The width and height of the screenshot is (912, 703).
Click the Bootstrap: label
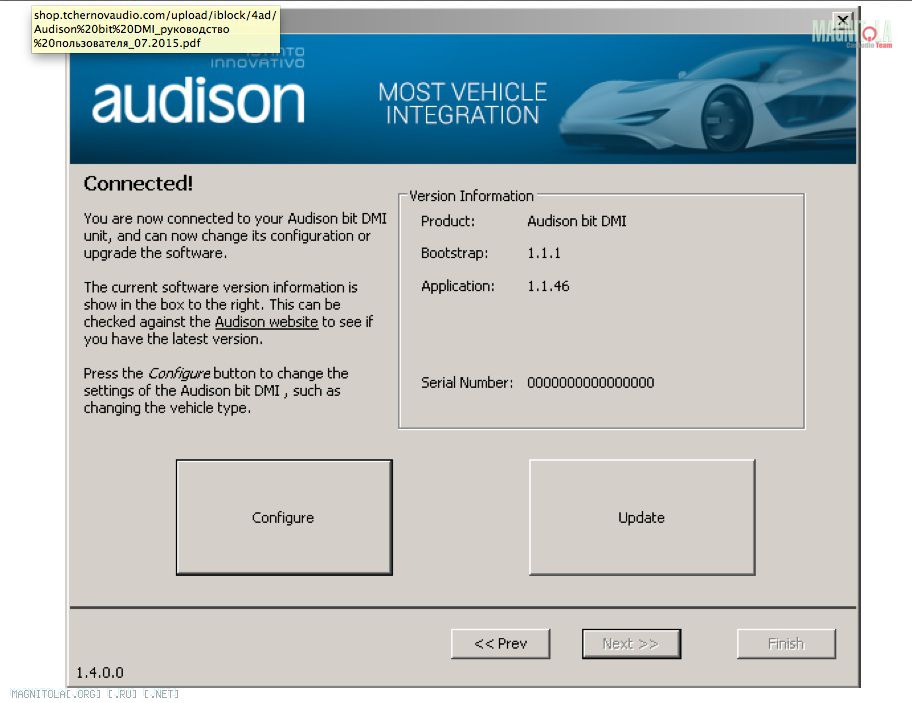(x=454, y=253)
